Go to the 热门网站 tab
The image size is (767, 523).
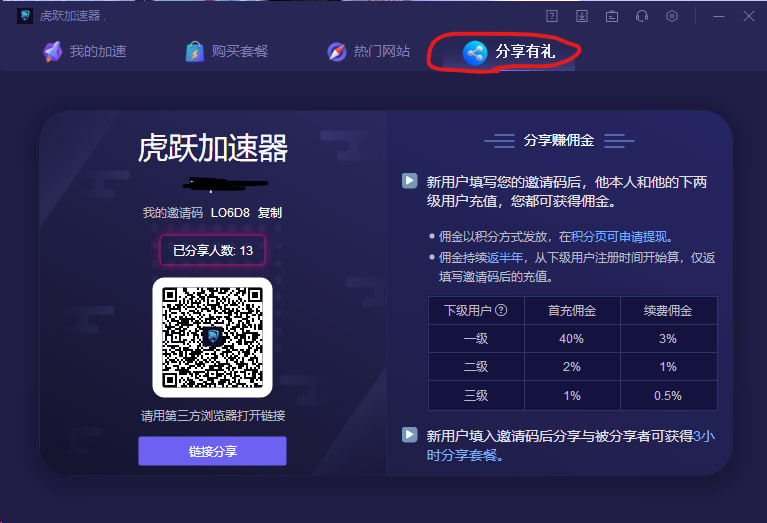(x=368, y=51)
